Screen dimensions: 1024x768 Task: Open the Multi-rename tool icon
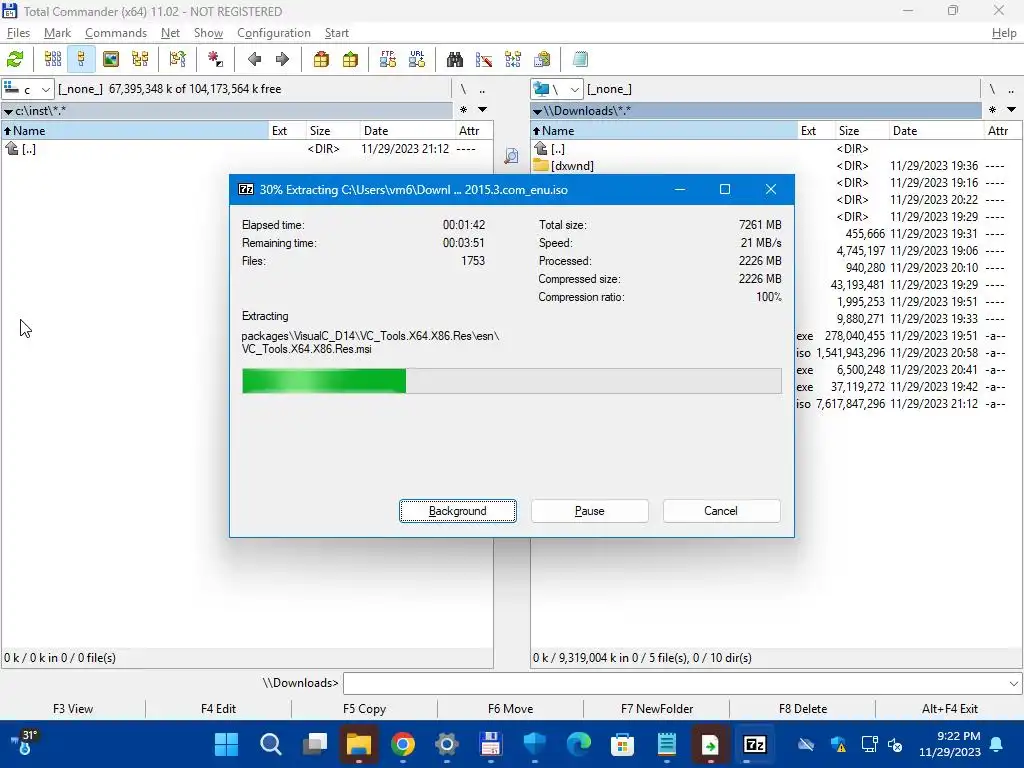click(484, 59)
